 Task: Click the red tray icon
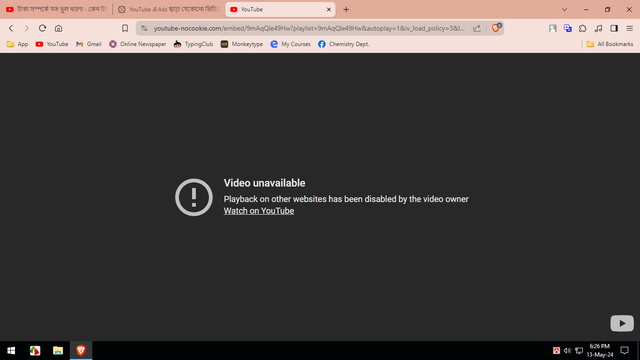point(556,351)
